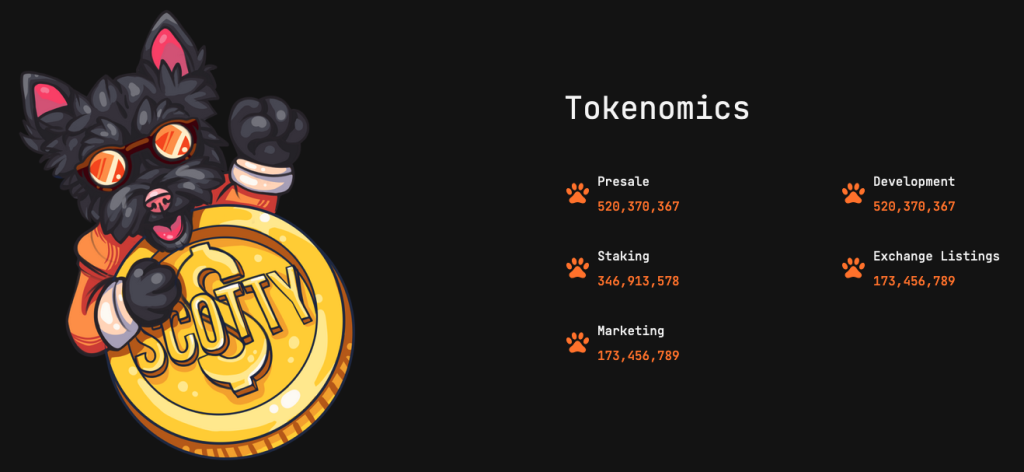Image resolution: width=1024 pixels, height=472 pixels.
Task: Click the paw icon beside Exchange Listings
Action: point(853,268)
